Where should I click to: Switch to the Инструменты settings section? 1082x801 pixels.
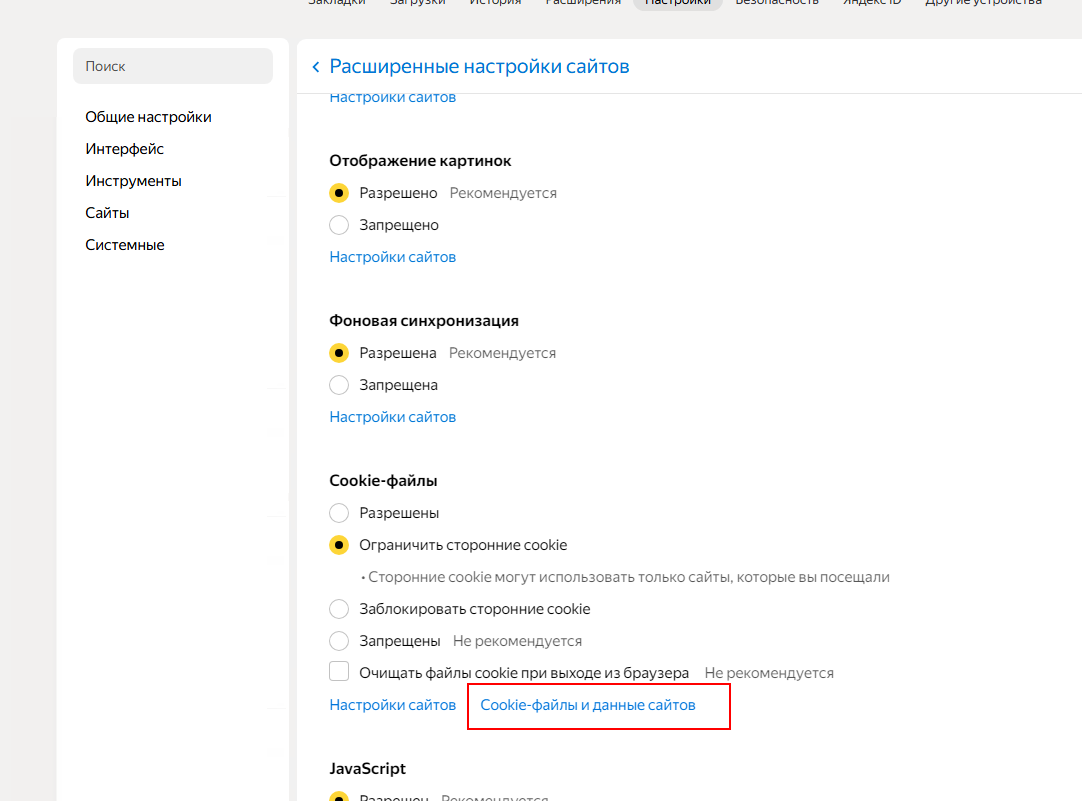(133, 181)
